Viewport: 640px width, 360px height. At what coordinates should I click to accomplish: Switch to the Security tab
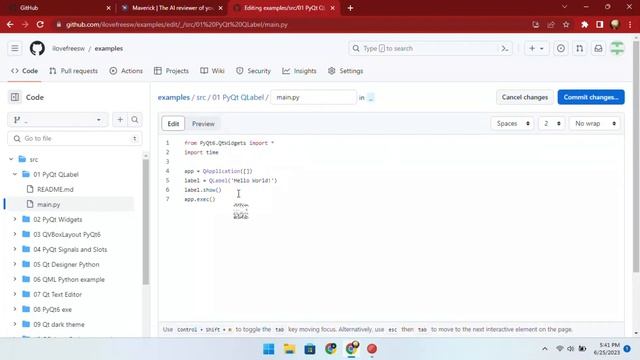coord(253,71)
